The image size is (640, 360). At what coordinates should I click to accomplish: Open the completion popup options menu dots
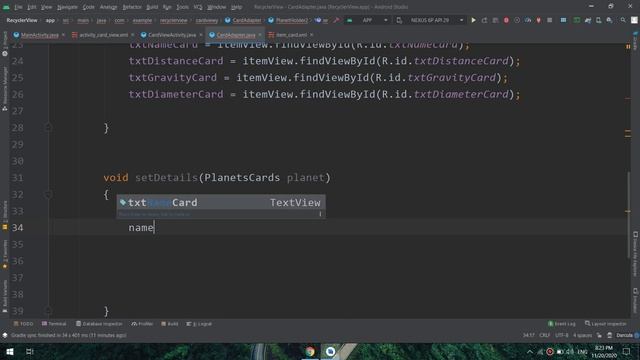(x=320, y=214)
